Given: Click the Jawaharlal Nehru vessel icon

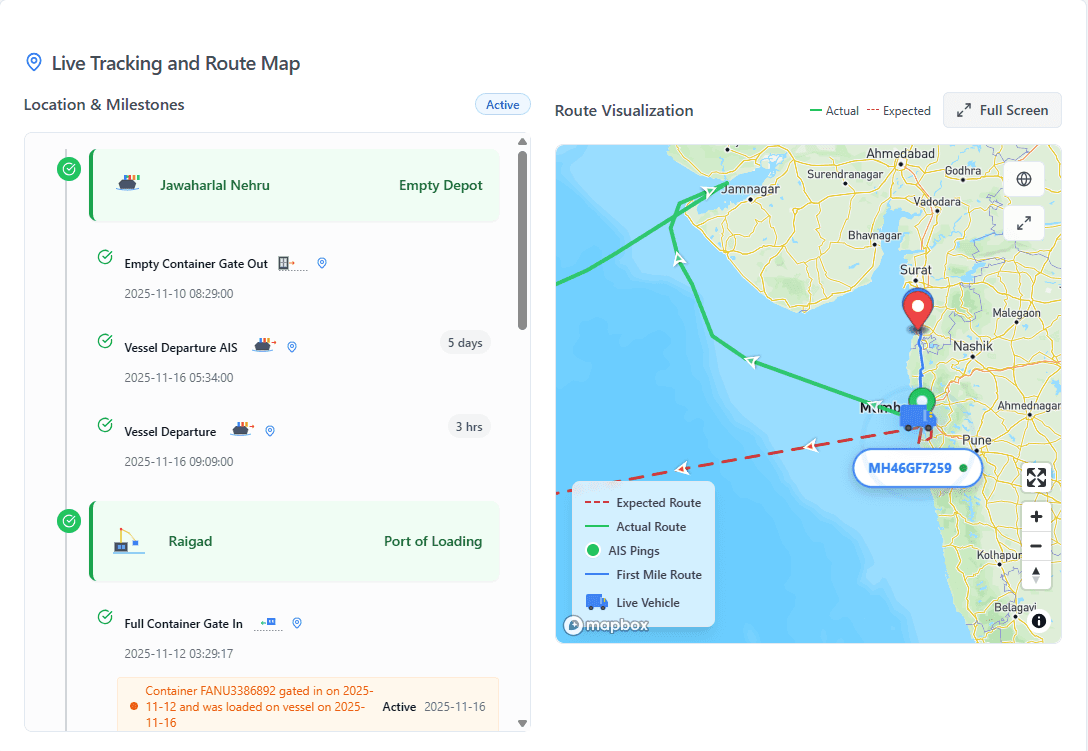Looking at the screenshot, I should pos(128,183).
